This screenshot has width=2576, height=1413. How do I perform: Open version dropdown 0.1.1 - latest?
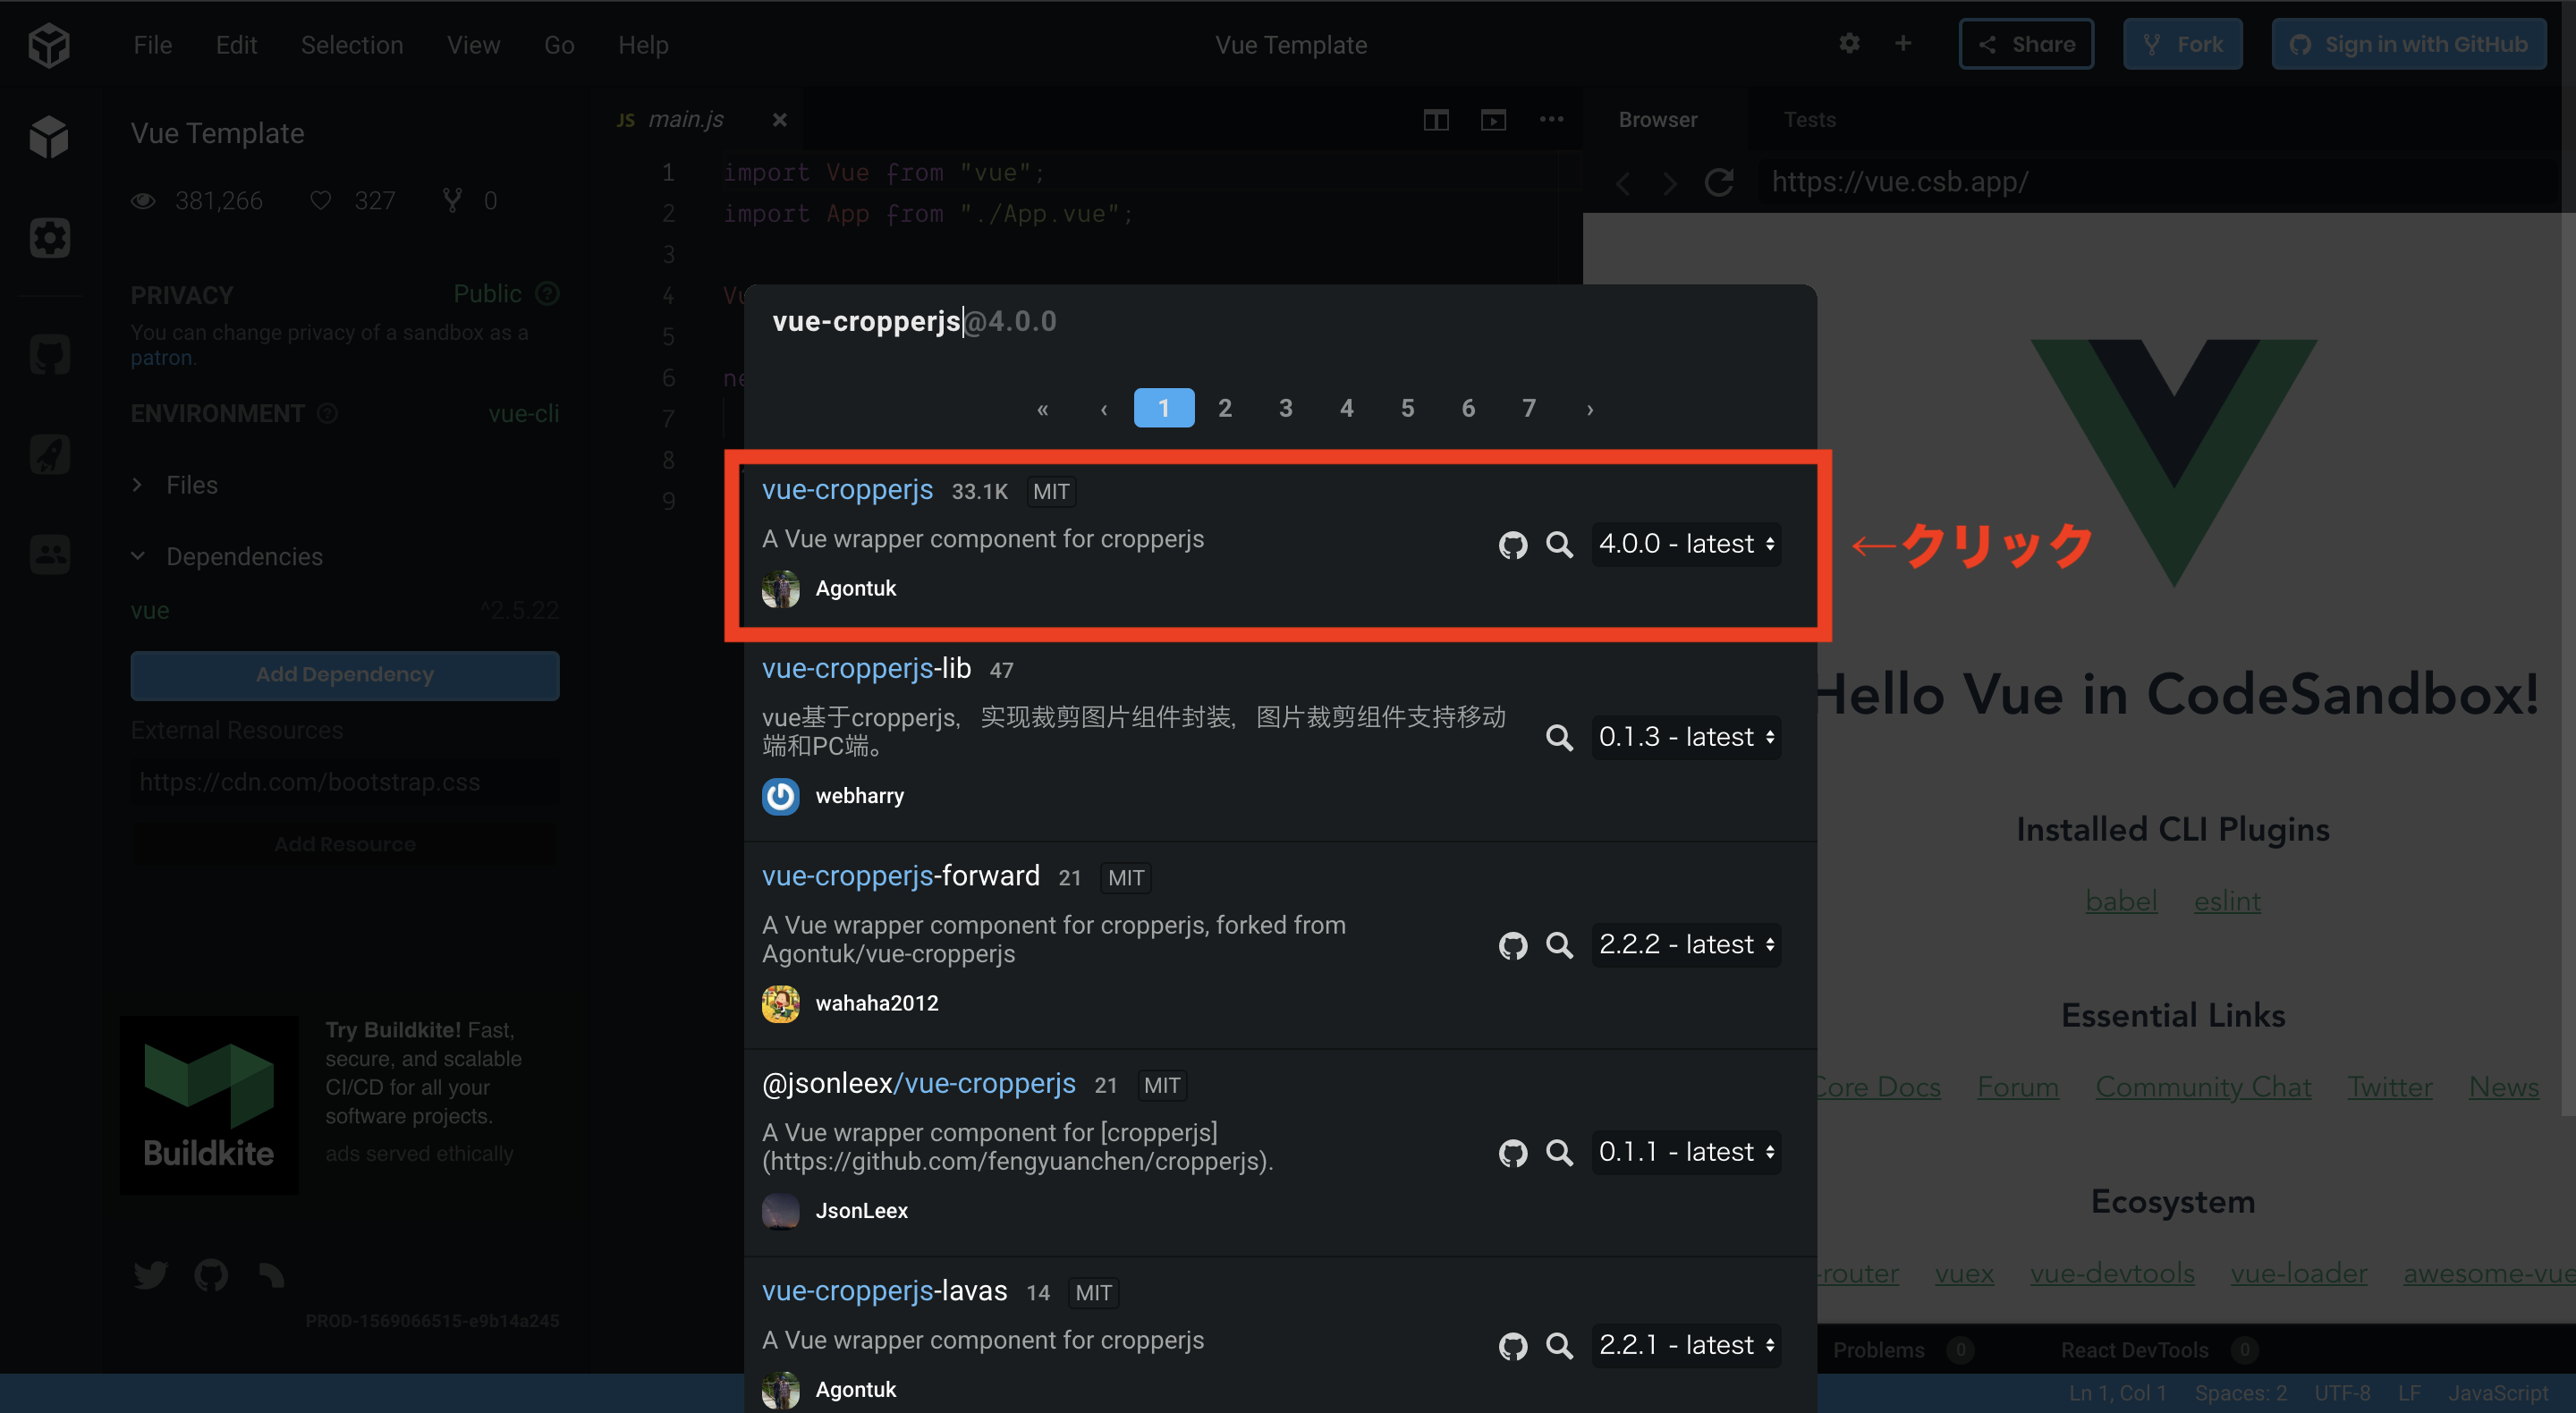[x=1686, y=1152]
